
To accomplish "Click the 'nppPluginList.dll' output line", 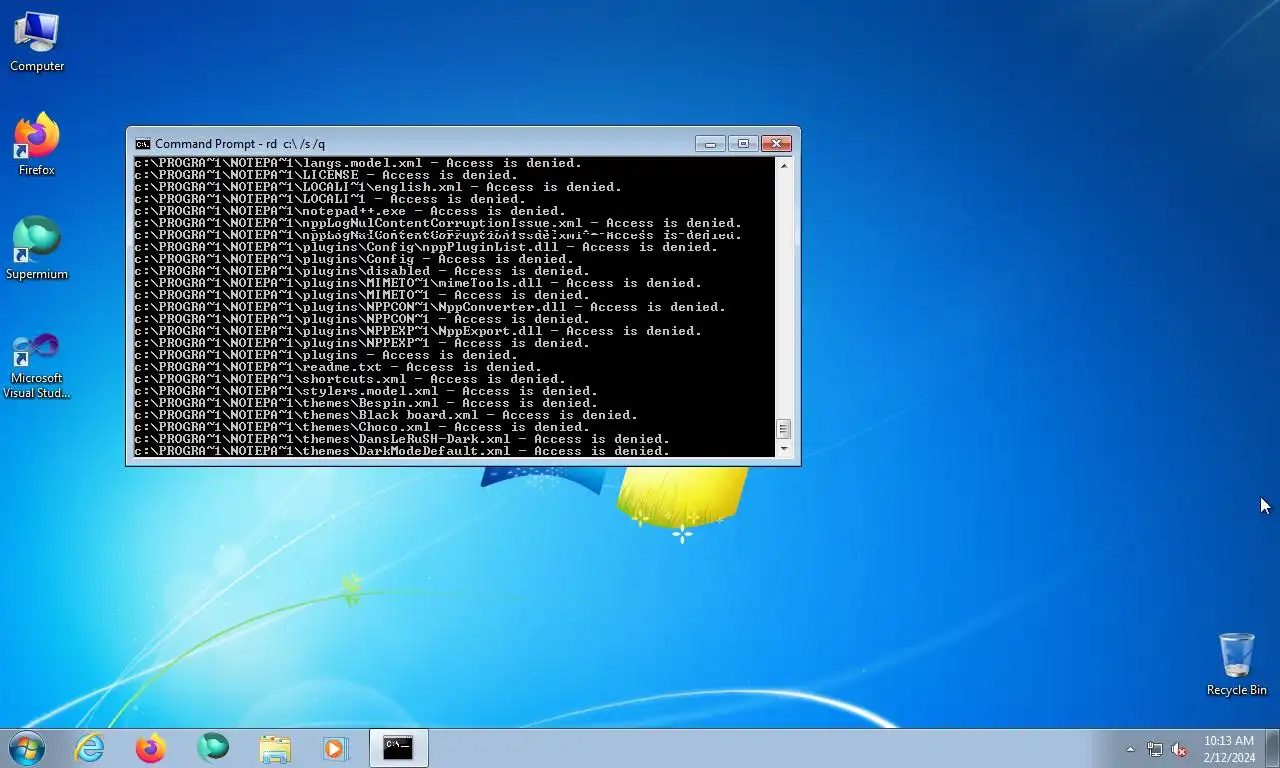I will coord(426,247).
